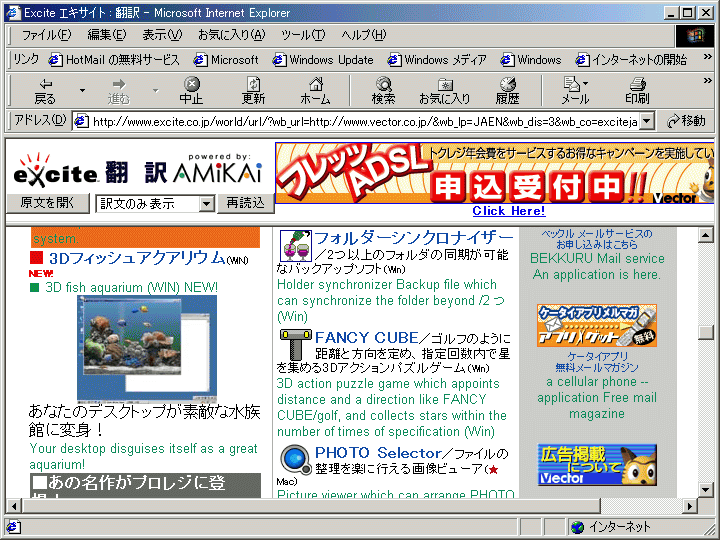Click the vertical scrollbar thumb
This screenshot has height=540, width=720.
pyautogui.click(x=706, y=332)
